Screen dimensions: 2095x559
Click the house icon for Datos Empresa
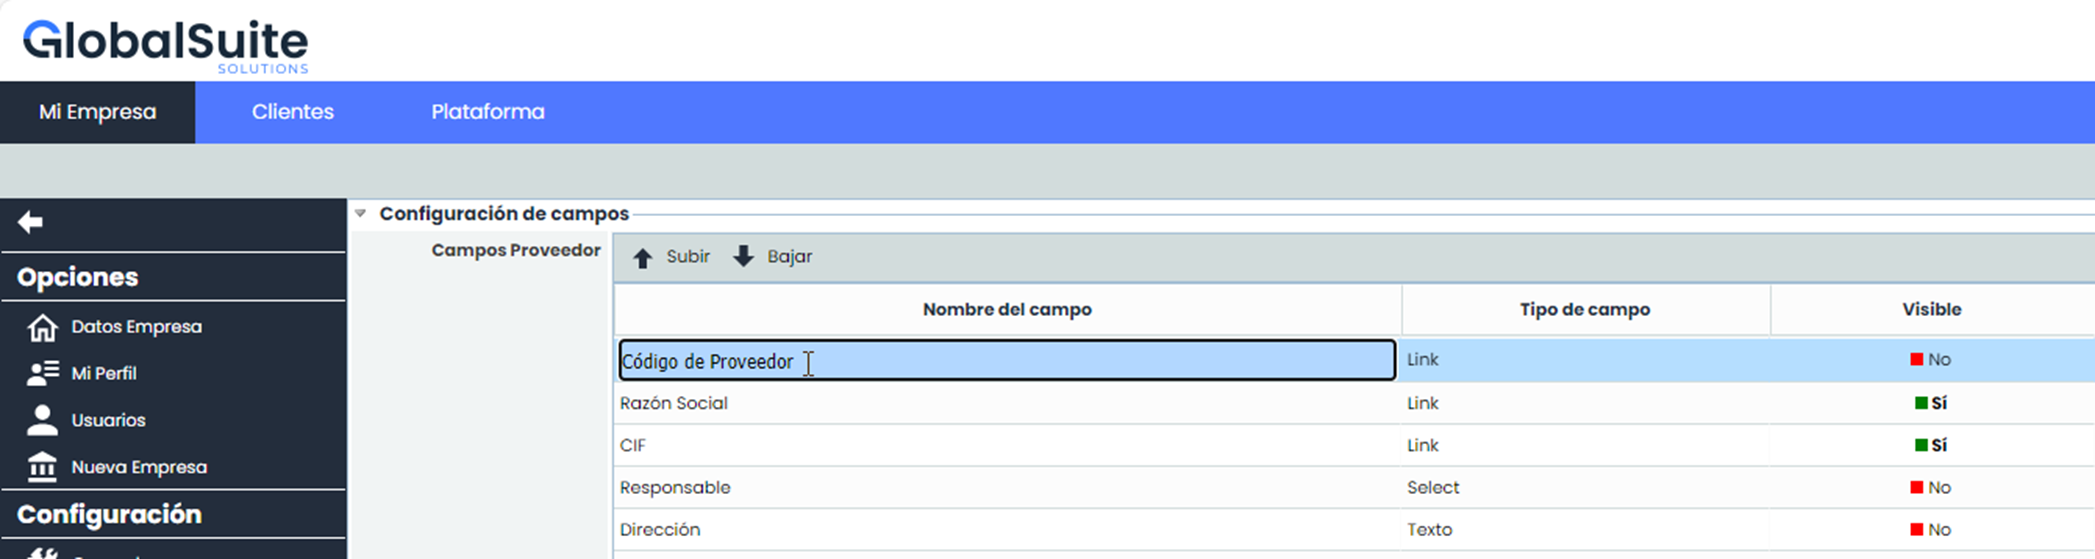pyautogui.click(x=42, y=327)
